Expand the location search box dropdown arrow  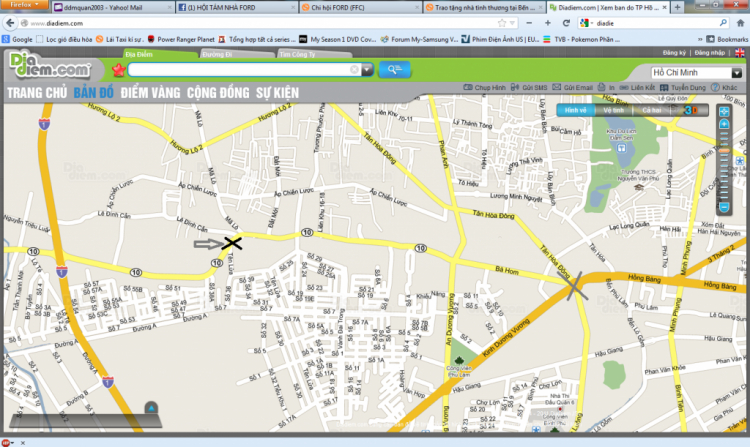[x=367, y=70]
